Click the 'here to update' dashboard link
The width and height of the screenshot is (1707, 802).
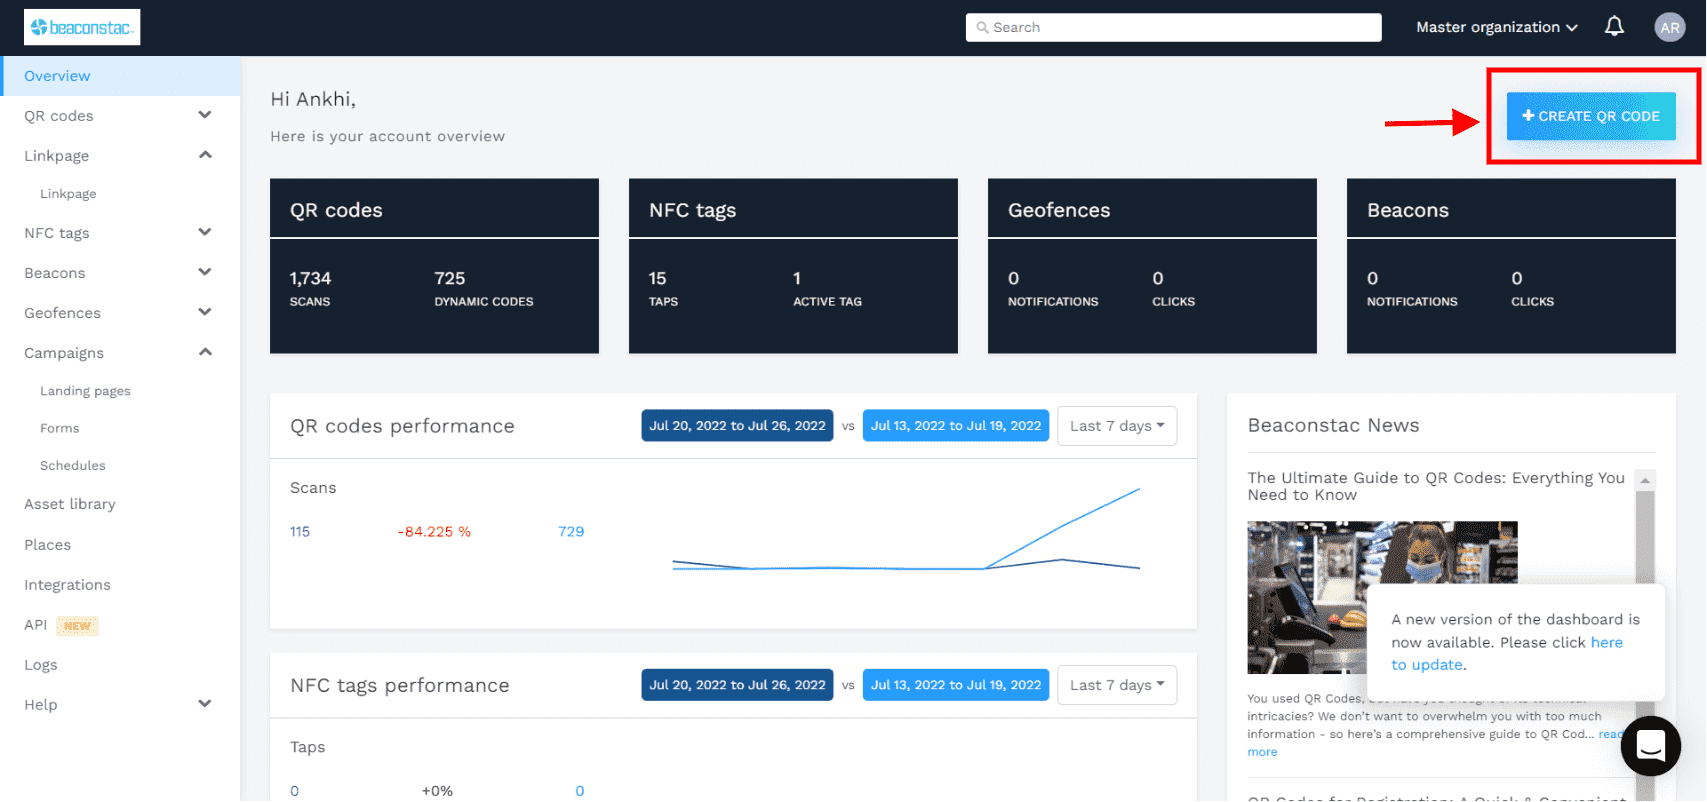coord(1606,643)
